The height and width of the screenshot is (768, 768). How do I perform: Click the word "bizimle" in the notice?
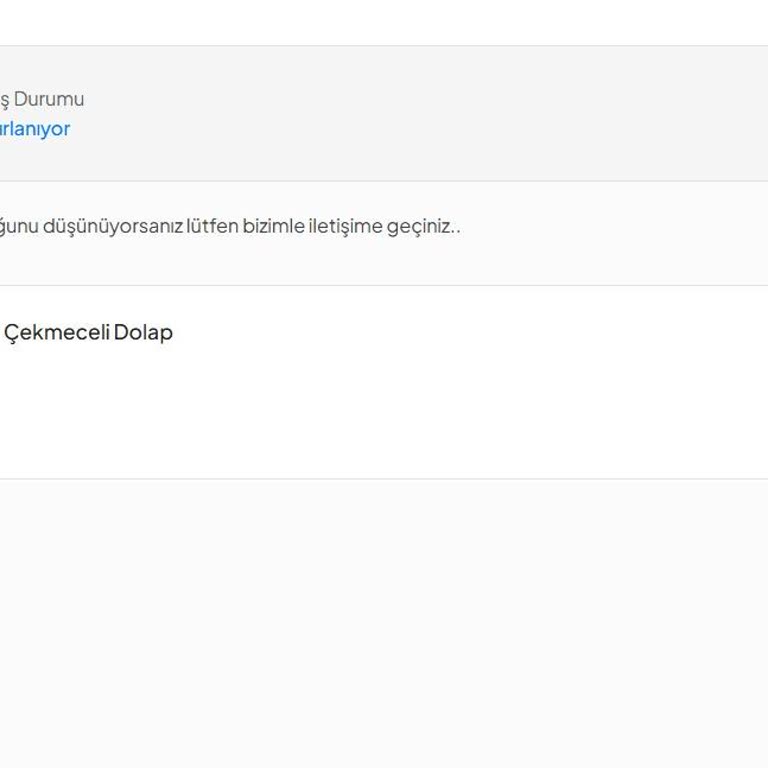pyautogui.click(x=272, y=226)
